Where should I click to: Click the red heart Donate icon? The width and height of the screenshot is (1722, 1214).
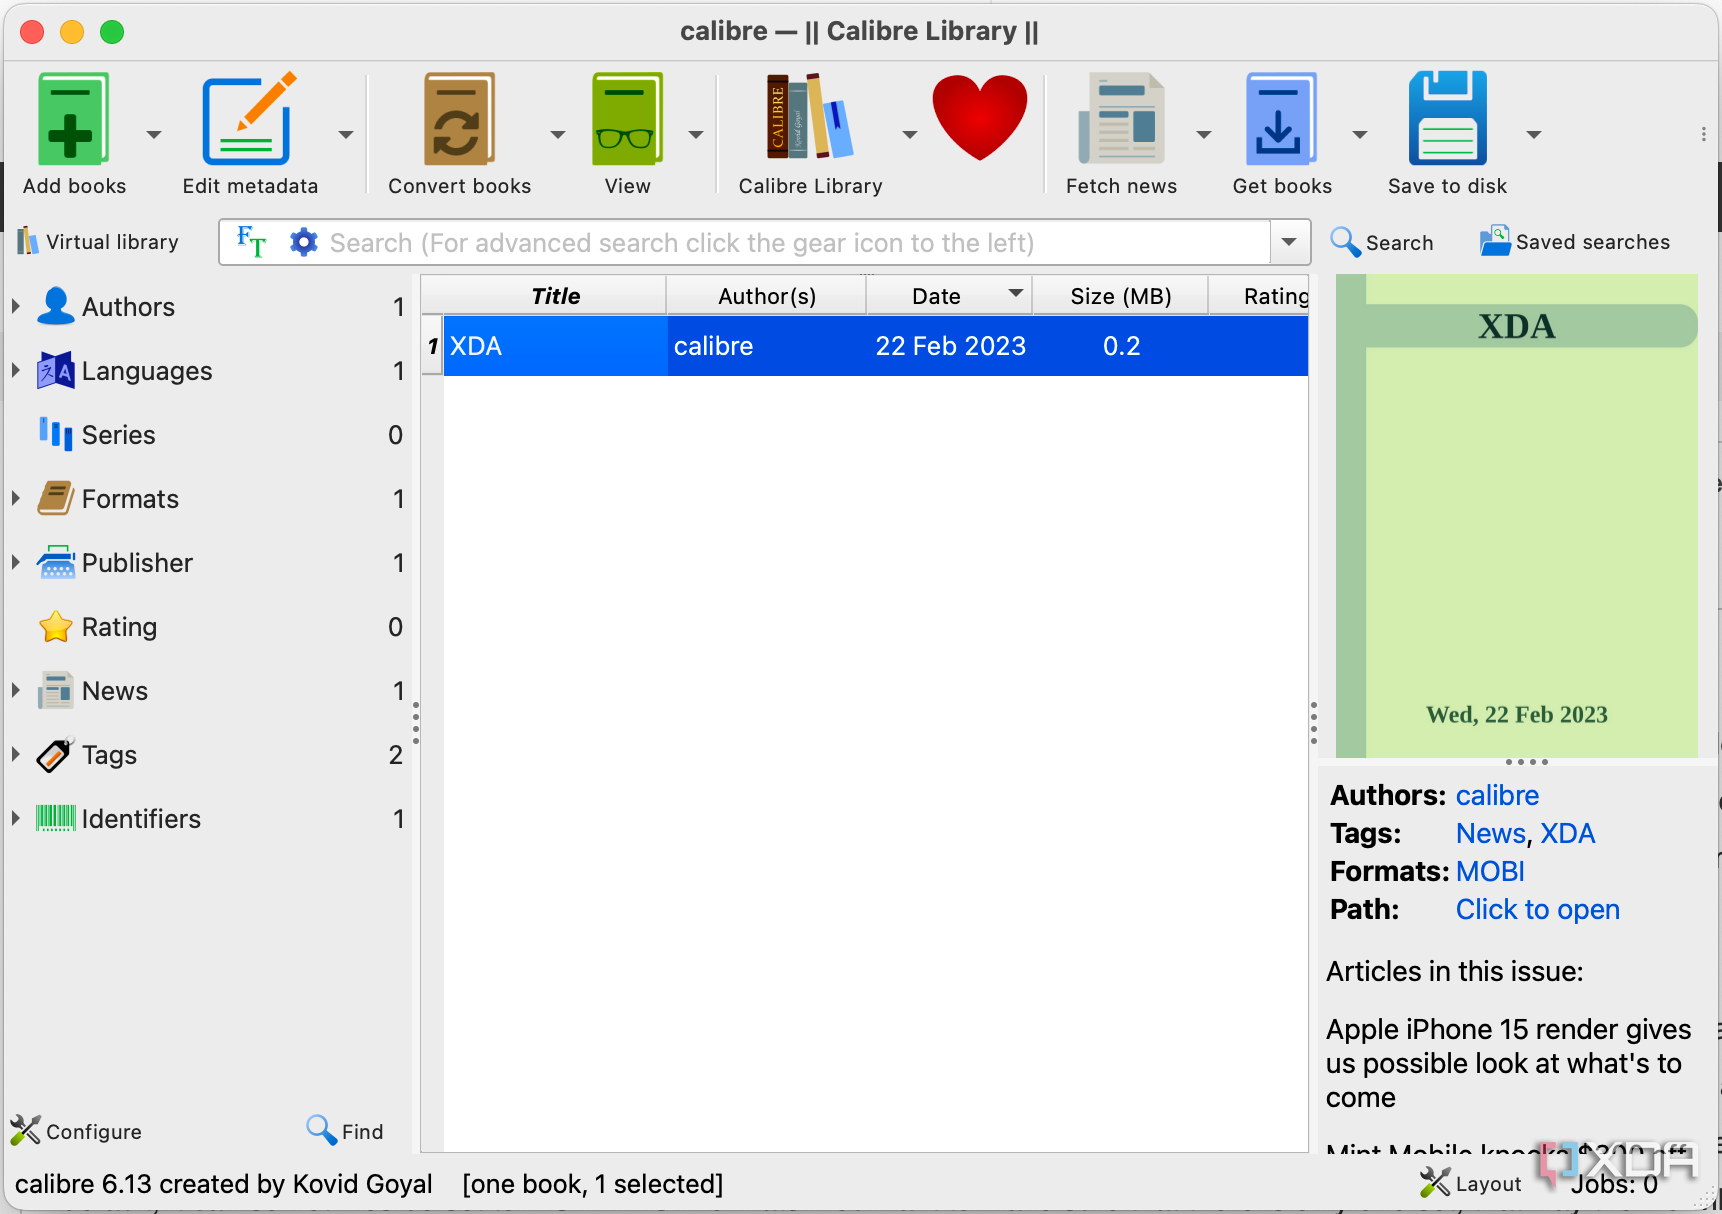pos(979,116)
